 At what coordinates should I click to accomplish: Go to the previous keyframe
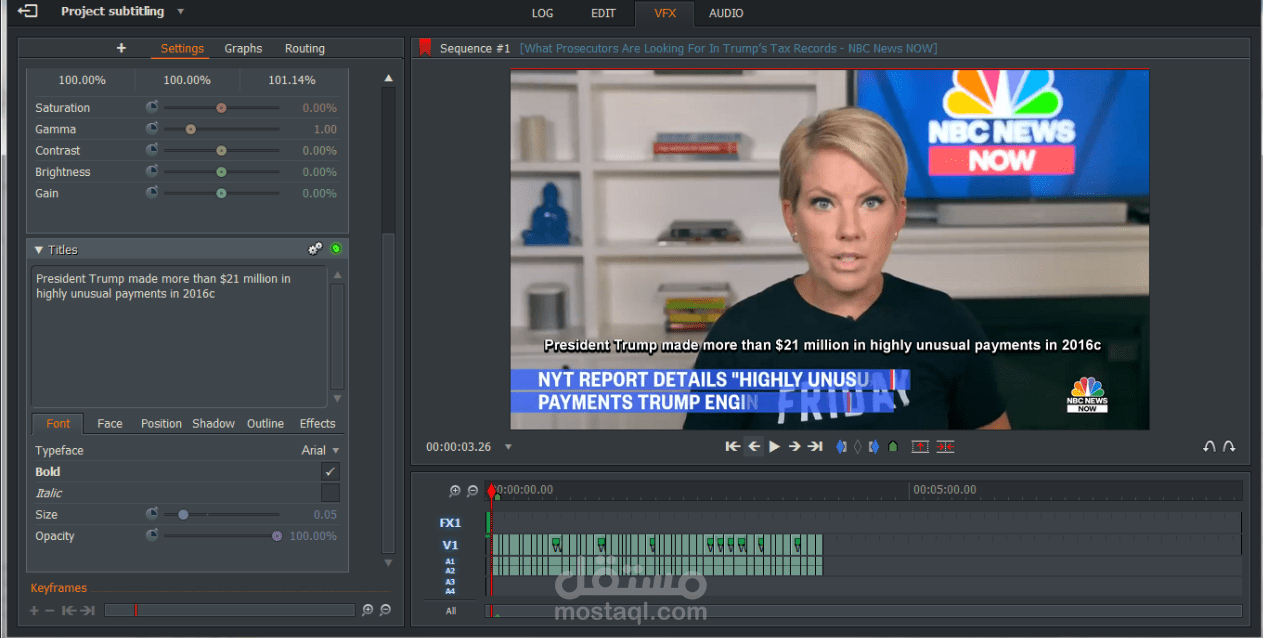click(x=69, y=610)
